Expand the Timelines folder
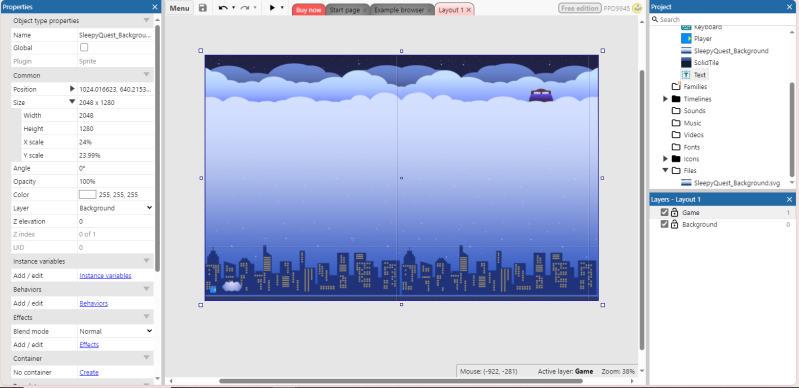Screen dimensions: 799x388 [x=665, y=99]
